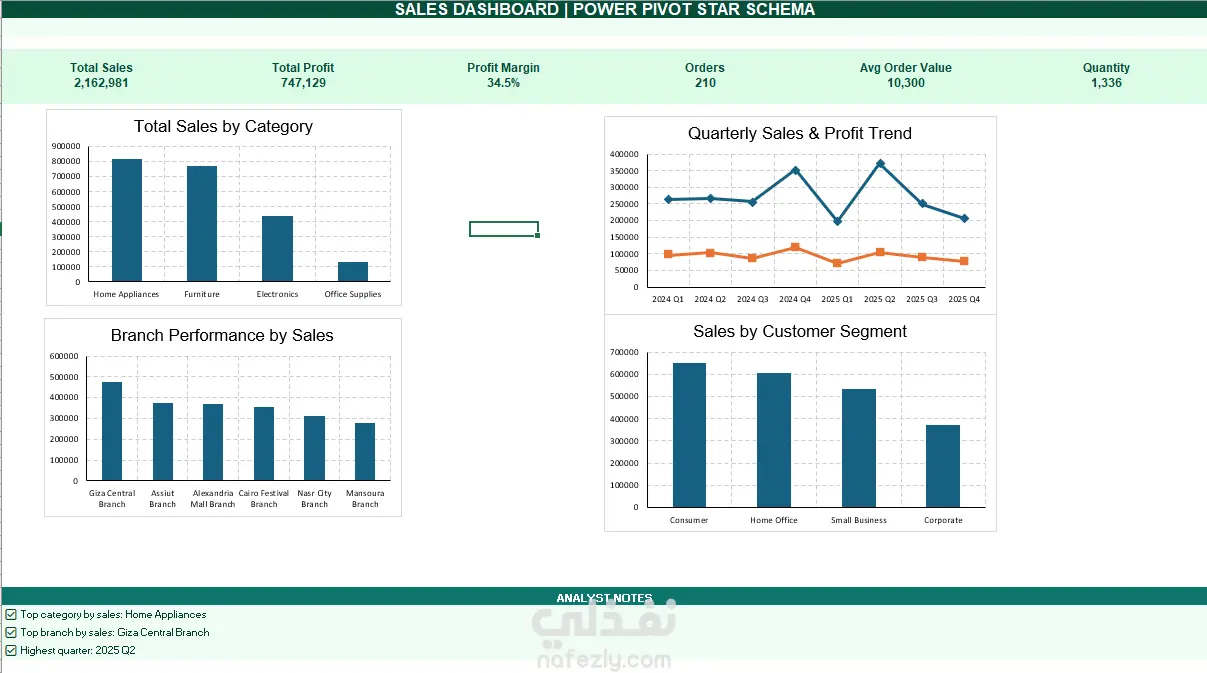Click the Furniture bar in category chart

coord(202,224)
